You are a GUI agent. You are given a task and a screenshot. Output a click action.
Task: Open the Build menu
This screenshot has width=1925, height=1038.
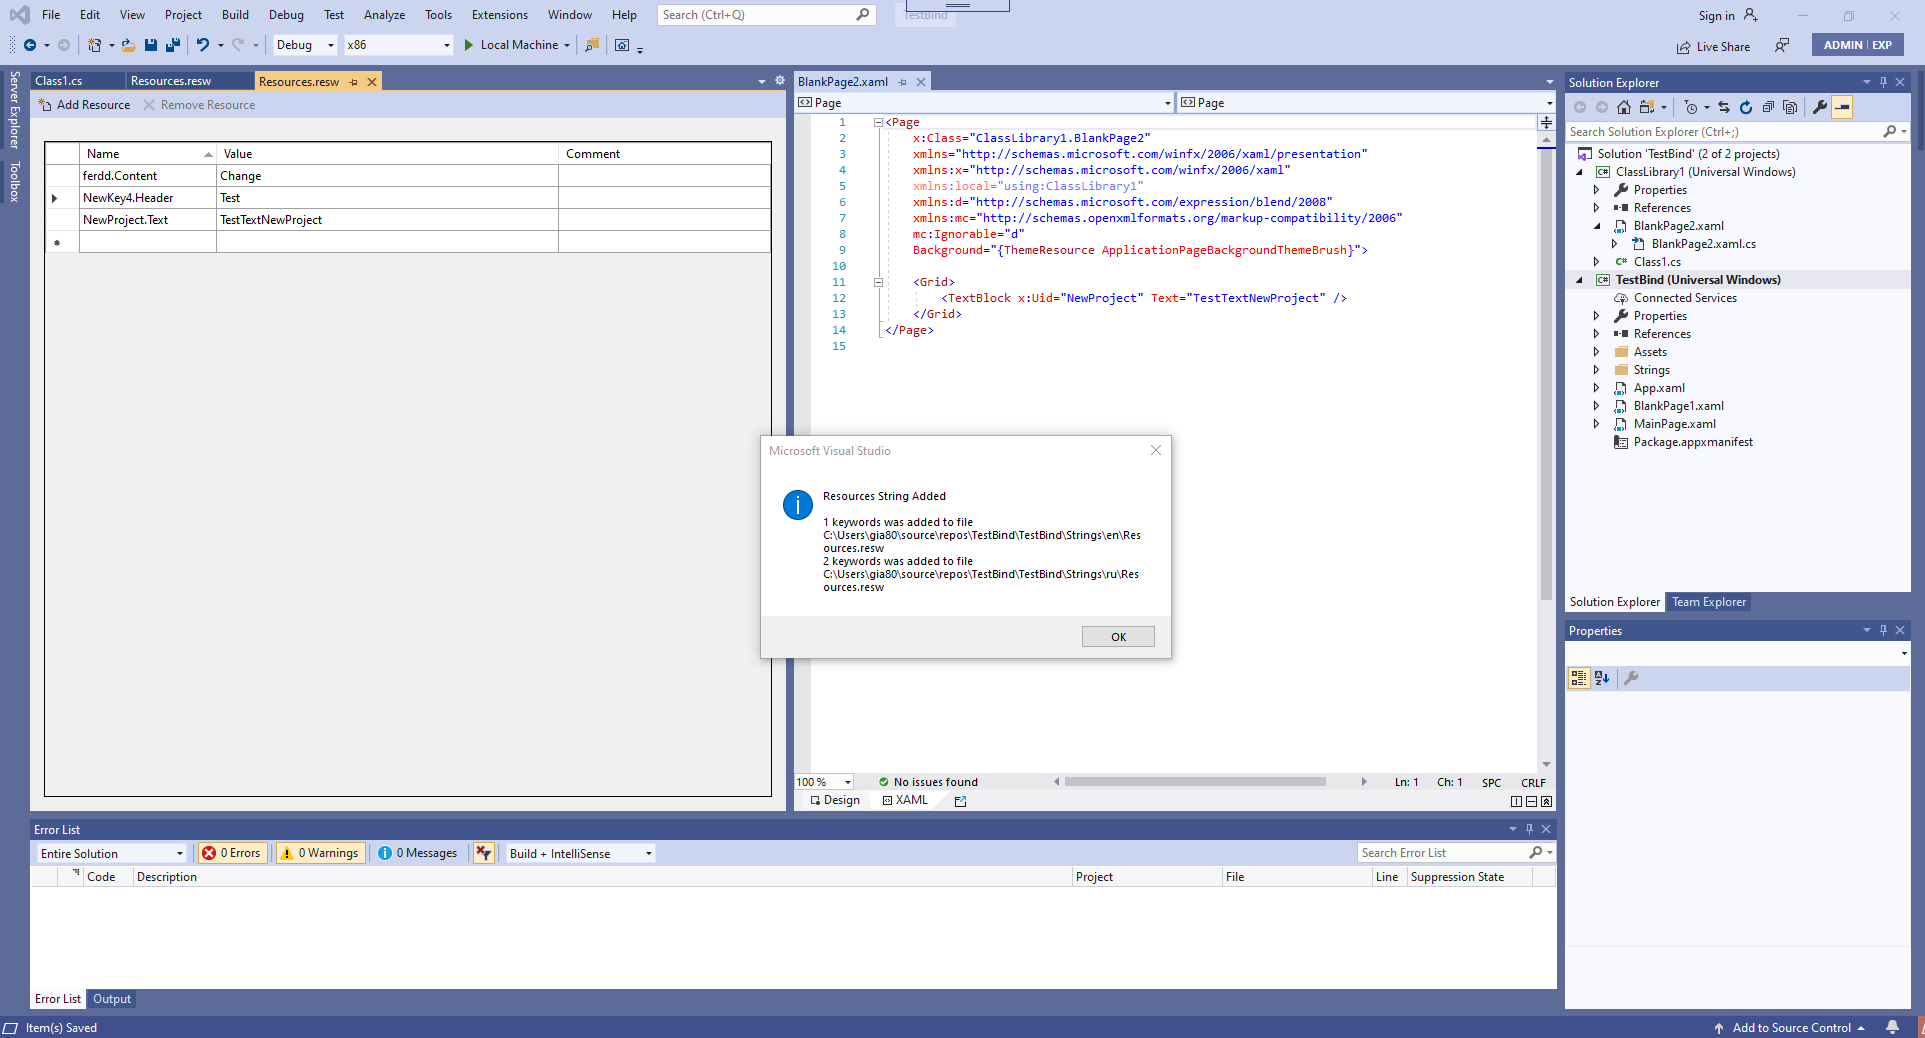click(x=235, y=15)
